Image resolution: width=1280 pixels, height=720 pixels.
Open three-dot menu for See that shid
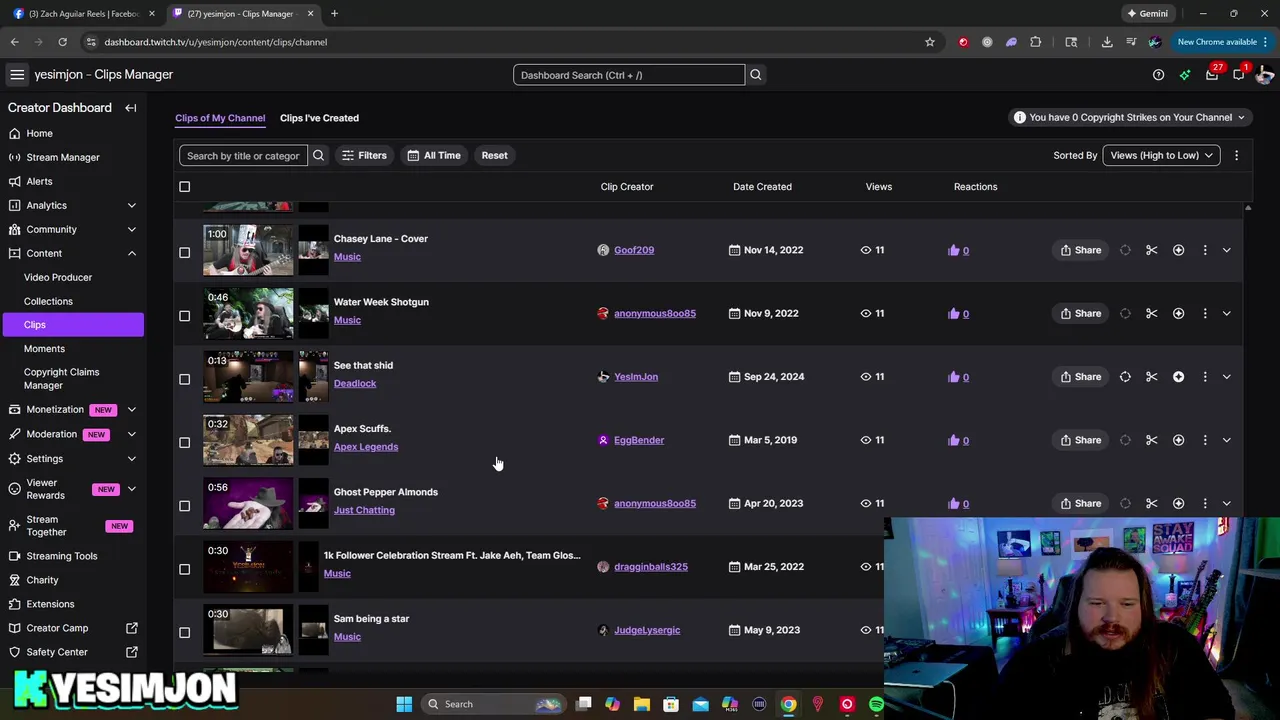pyautogui.click(x=1205, y=377)
